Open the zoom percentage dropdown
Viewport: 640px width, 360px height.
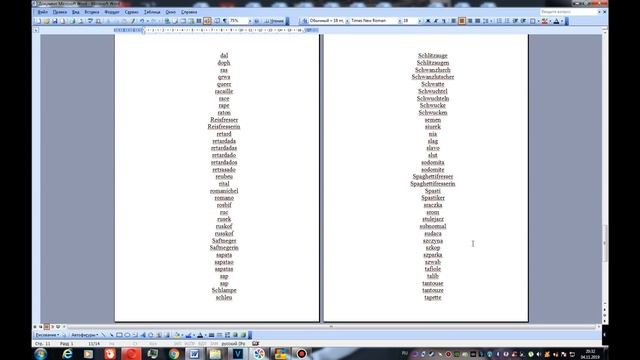pos(250,21)
